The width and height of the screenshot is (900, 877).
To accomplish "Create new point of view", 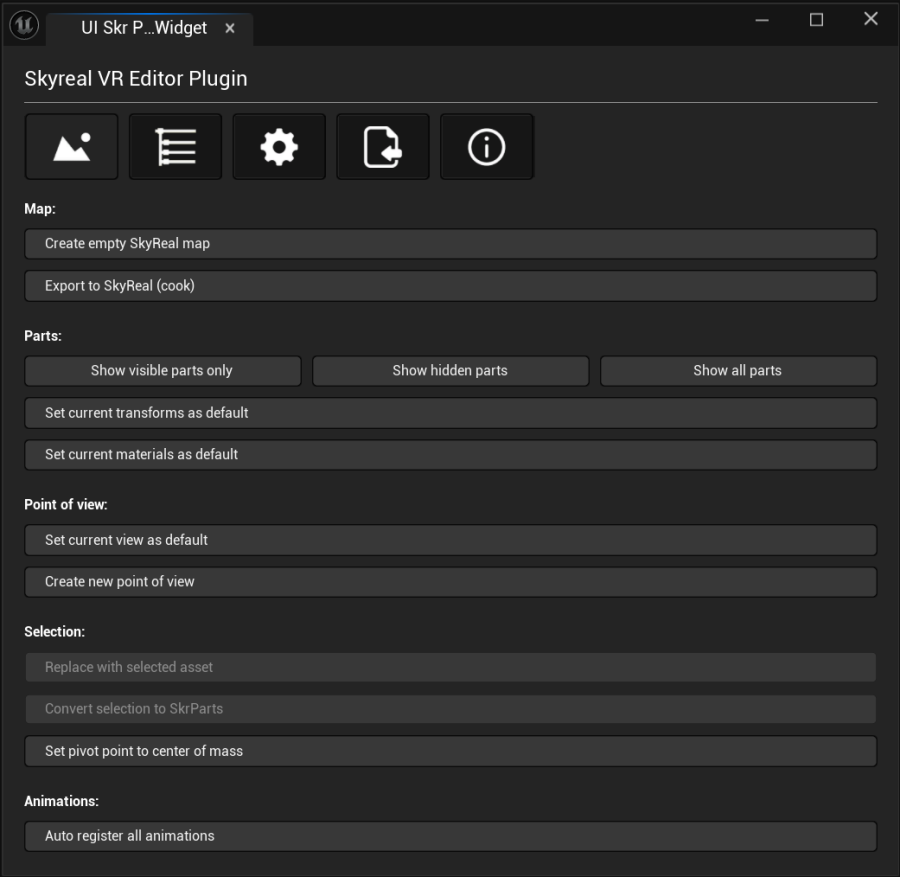I will point(450,582).
